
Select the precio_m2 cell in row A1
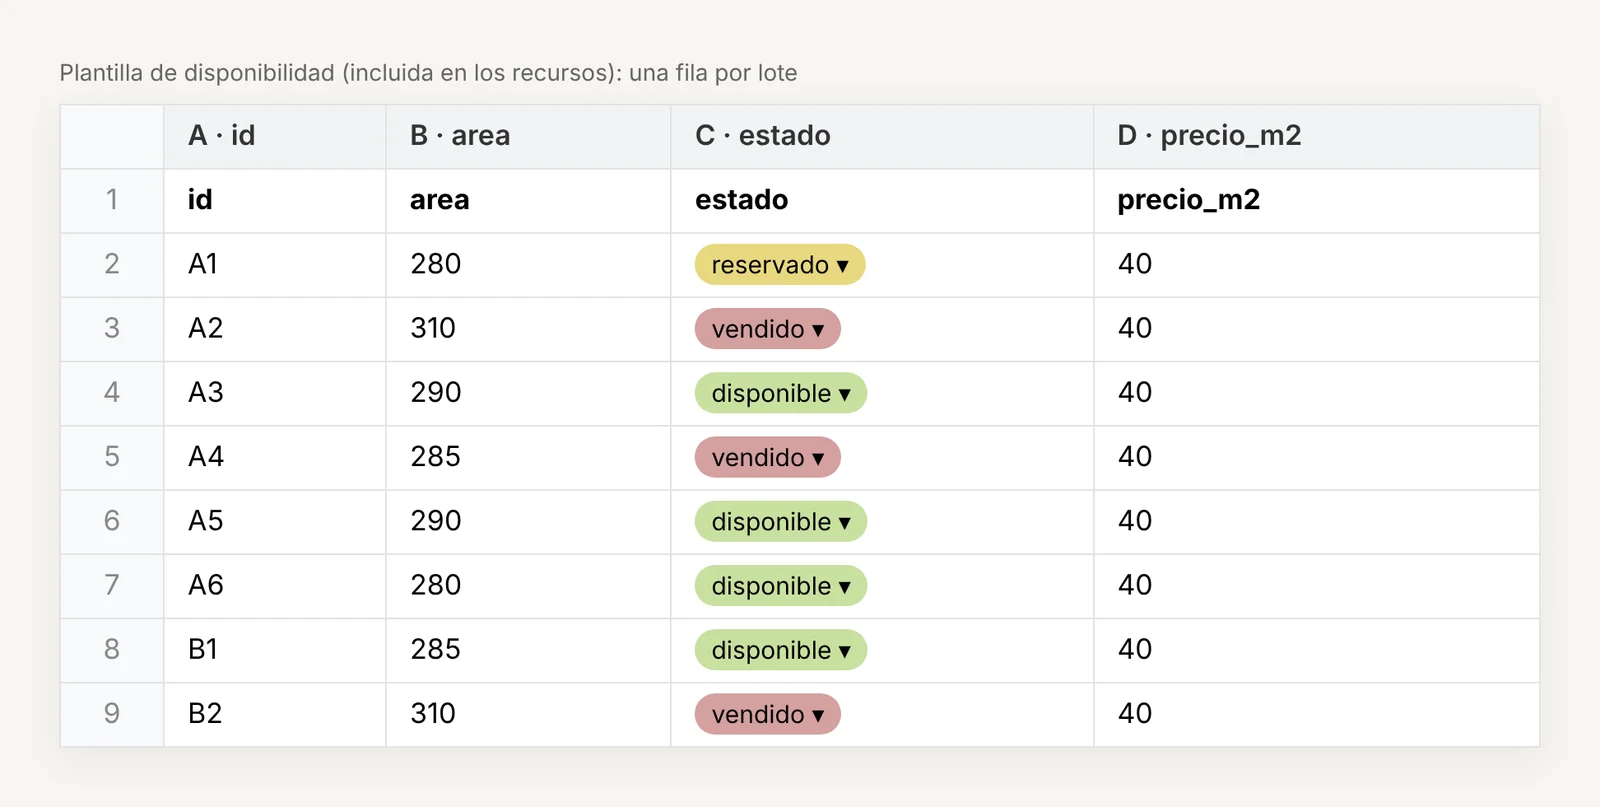coord(1316,265)
